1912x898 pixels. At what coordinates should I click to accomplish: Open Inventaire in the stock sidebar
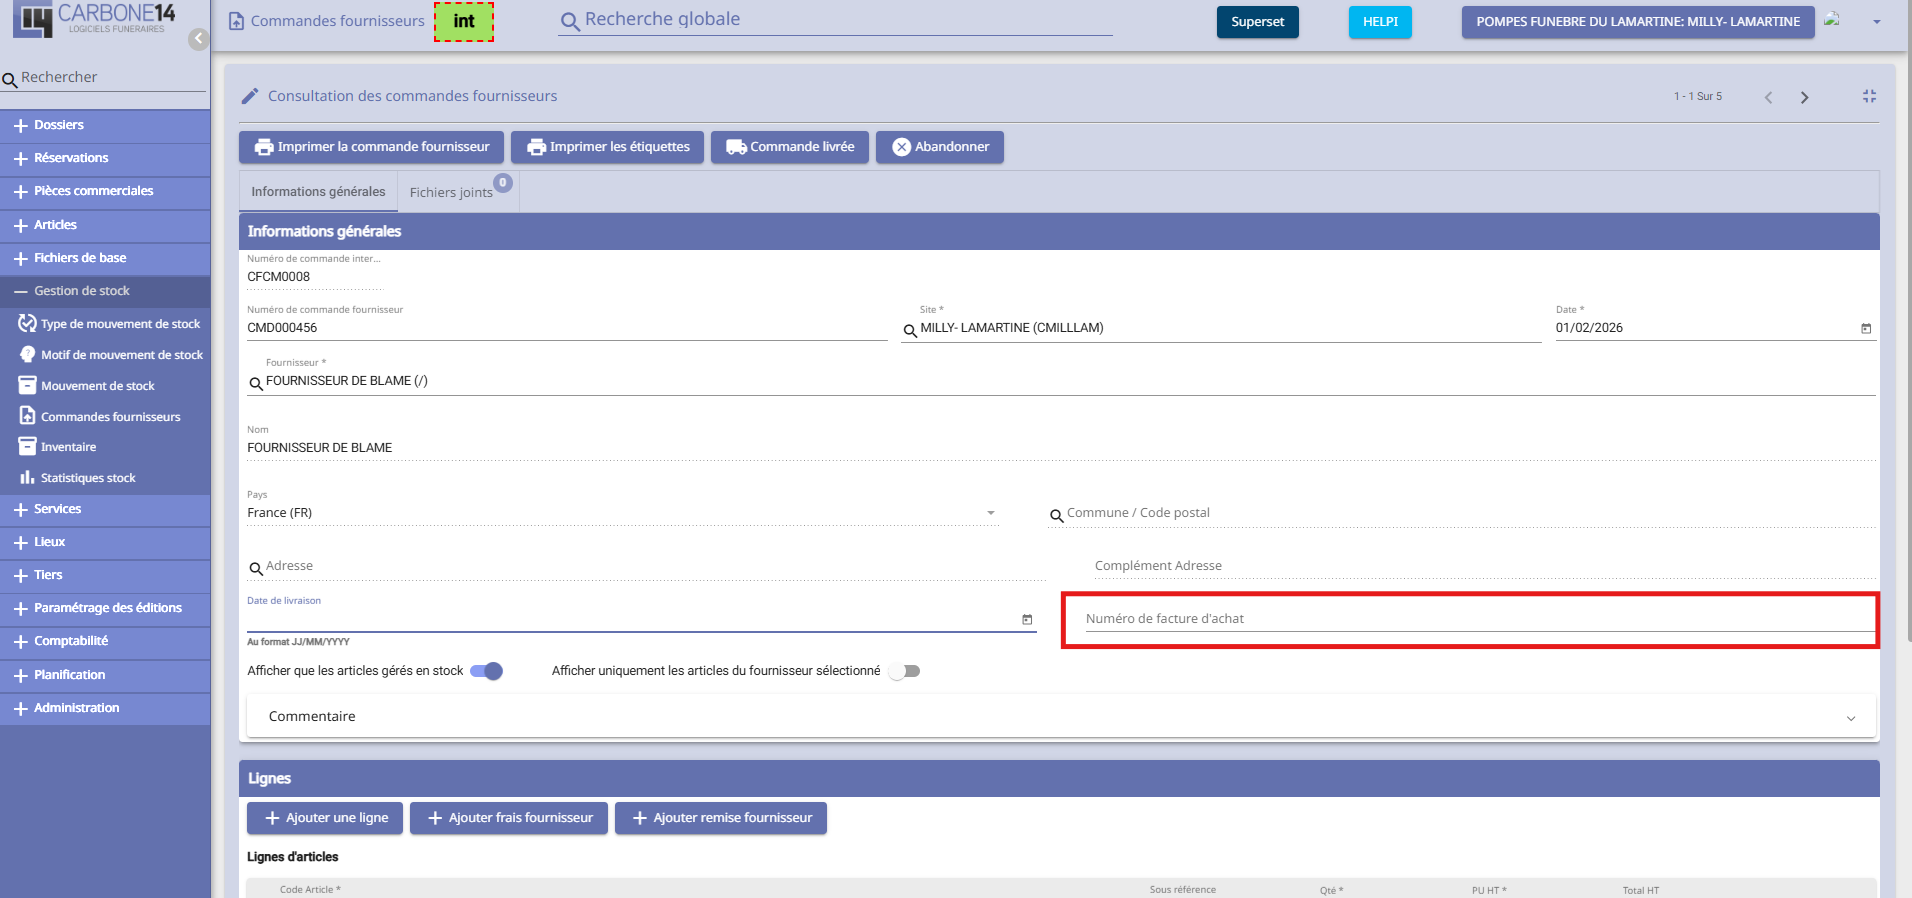point(68,447)
